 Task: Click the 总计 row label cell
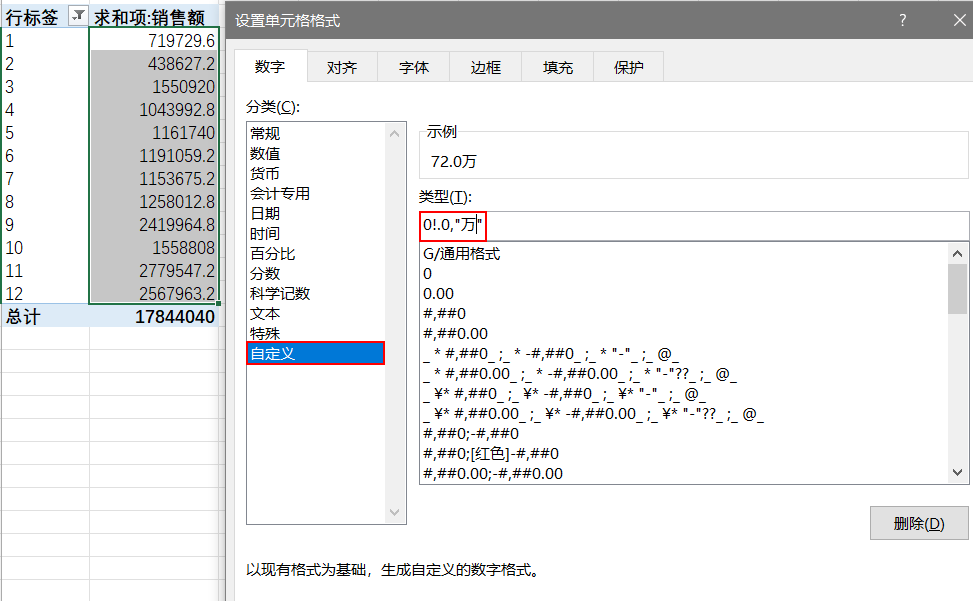tap(45, 316)
